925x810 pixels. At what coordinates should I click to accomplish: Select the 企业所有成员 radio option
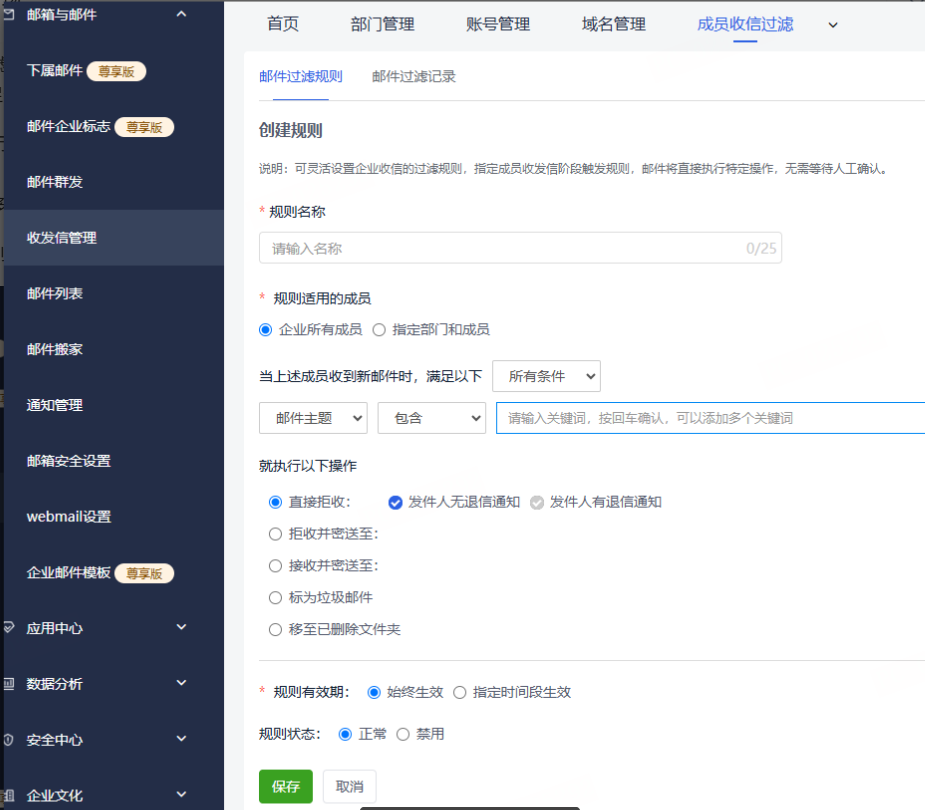[x=265, y=330]
